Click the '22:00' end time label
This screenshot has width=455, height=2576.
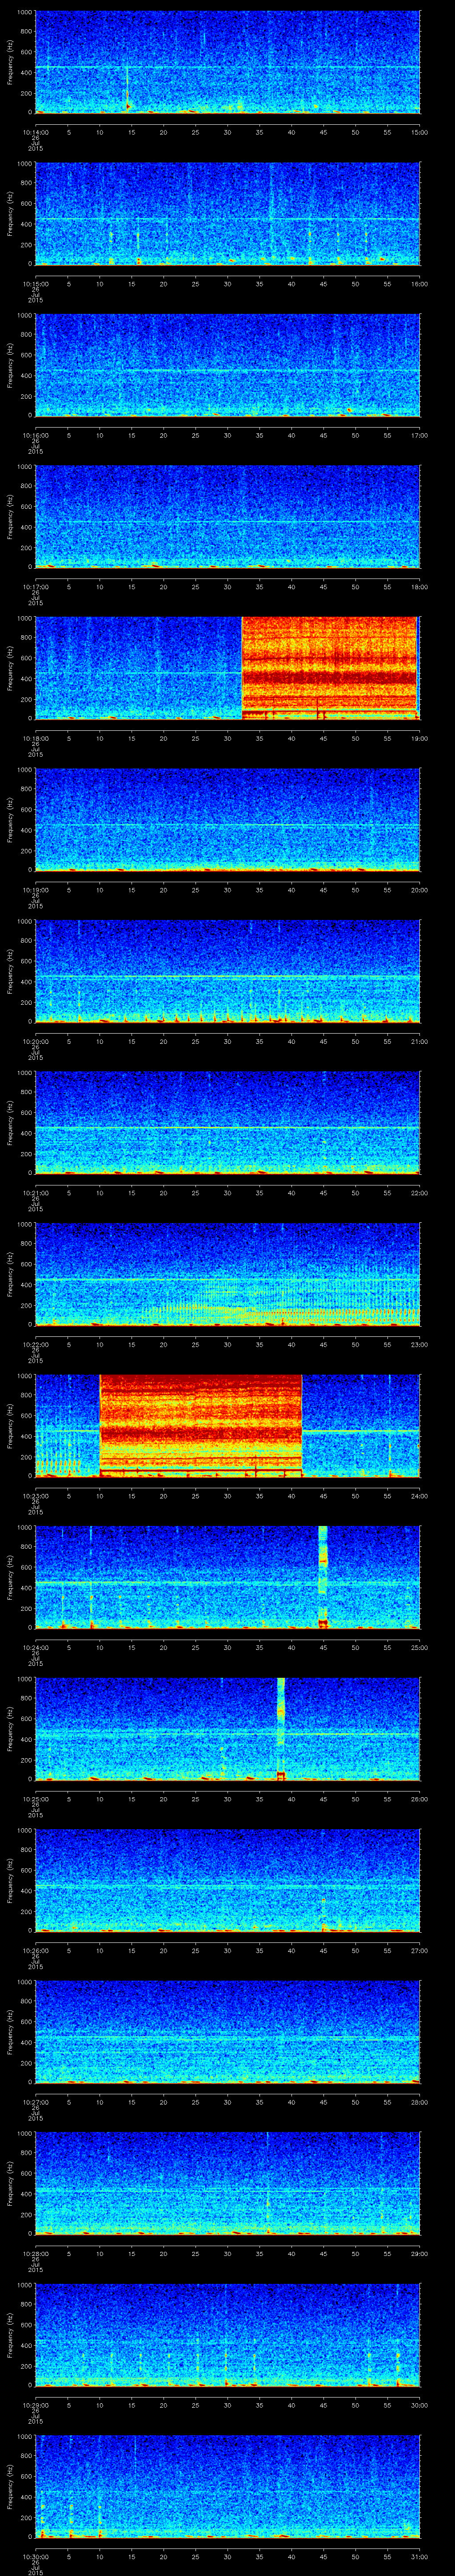pos(419,1193)
